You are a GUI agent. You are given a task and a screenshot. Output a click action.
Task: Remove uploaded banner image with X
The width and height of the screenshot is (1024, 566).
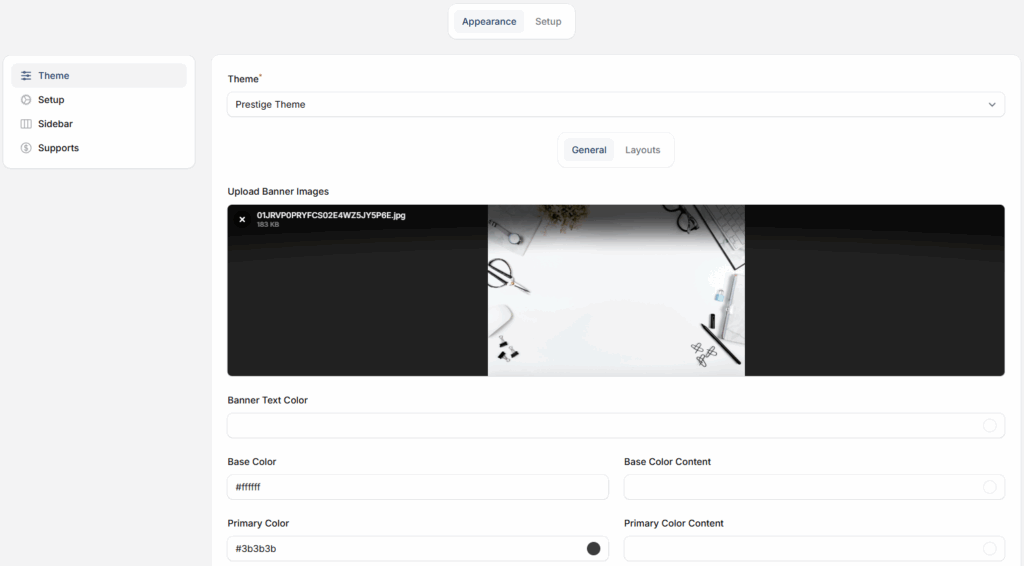tap(242, 219)
